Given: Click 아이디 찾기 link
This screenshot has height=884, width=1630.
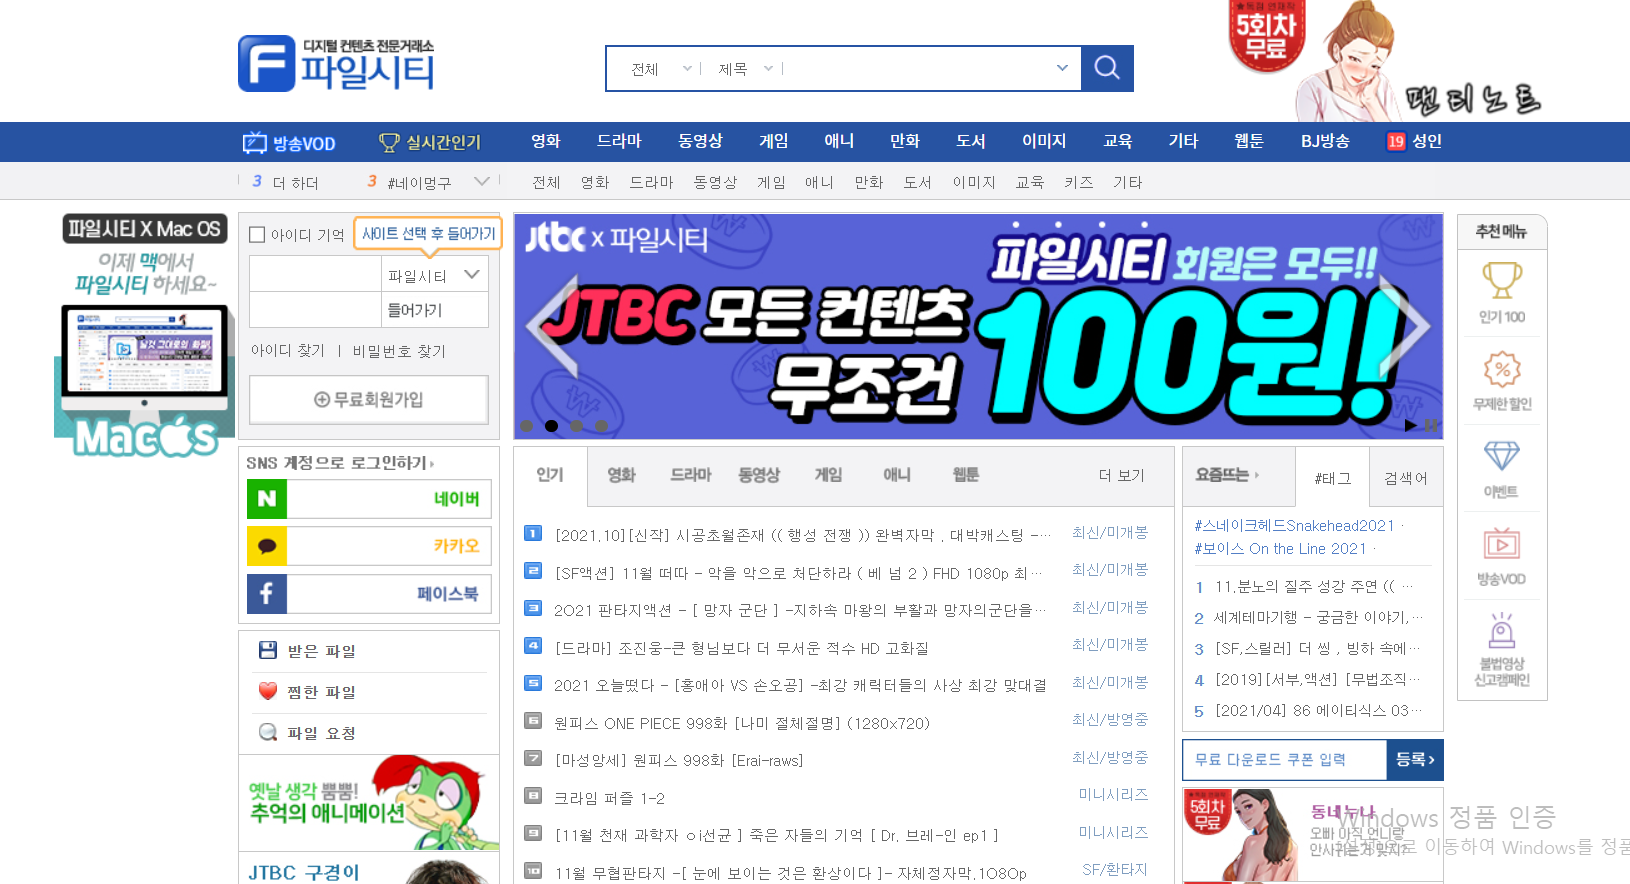Looking at the screenshot, I should coord(288,351).
